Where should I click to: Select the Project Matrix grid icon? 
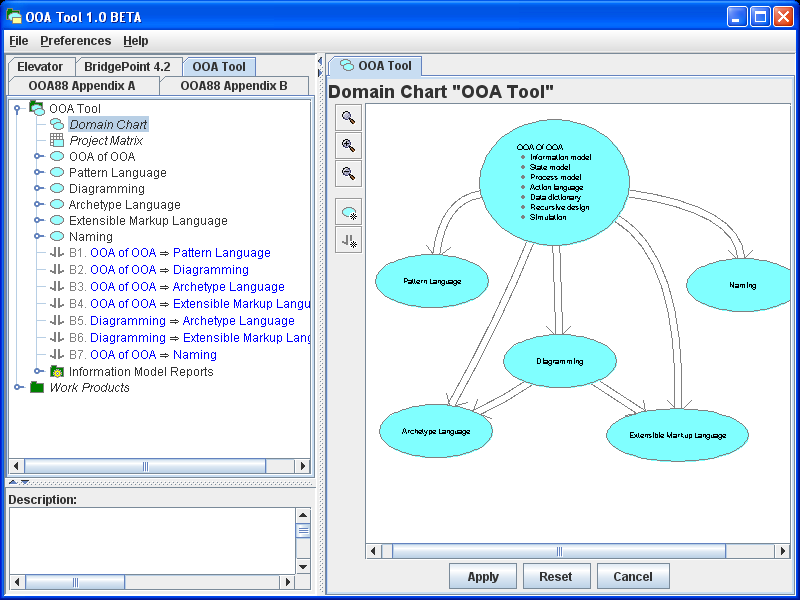(57, 141)
